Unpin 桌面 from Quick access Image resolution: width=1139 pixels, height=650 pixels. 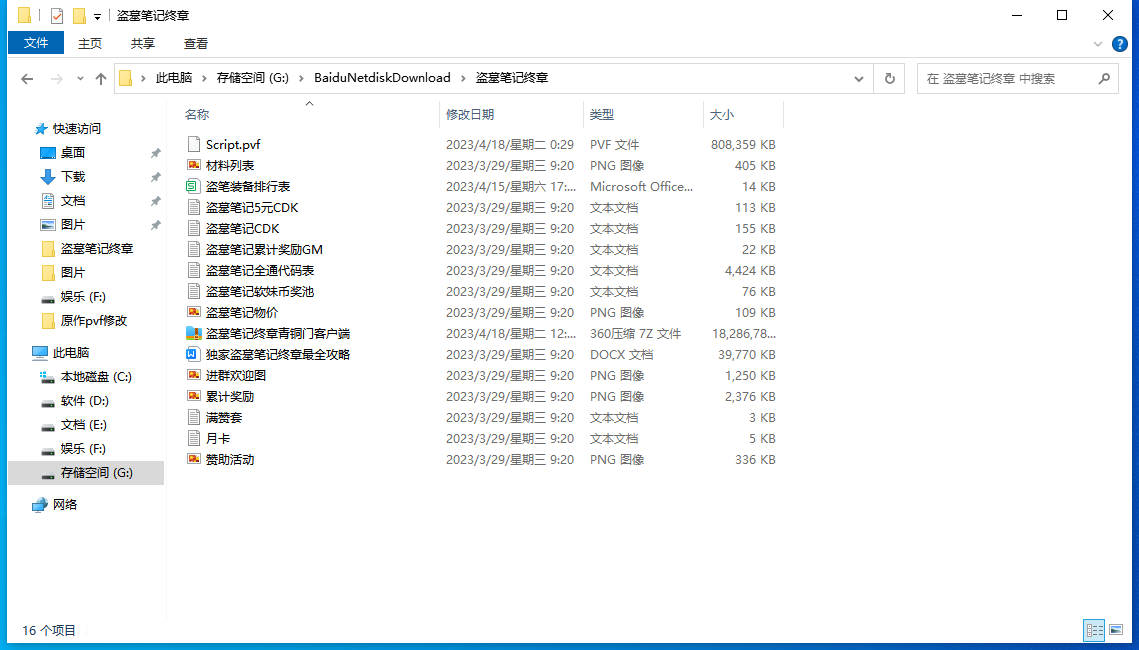(155, 153)
